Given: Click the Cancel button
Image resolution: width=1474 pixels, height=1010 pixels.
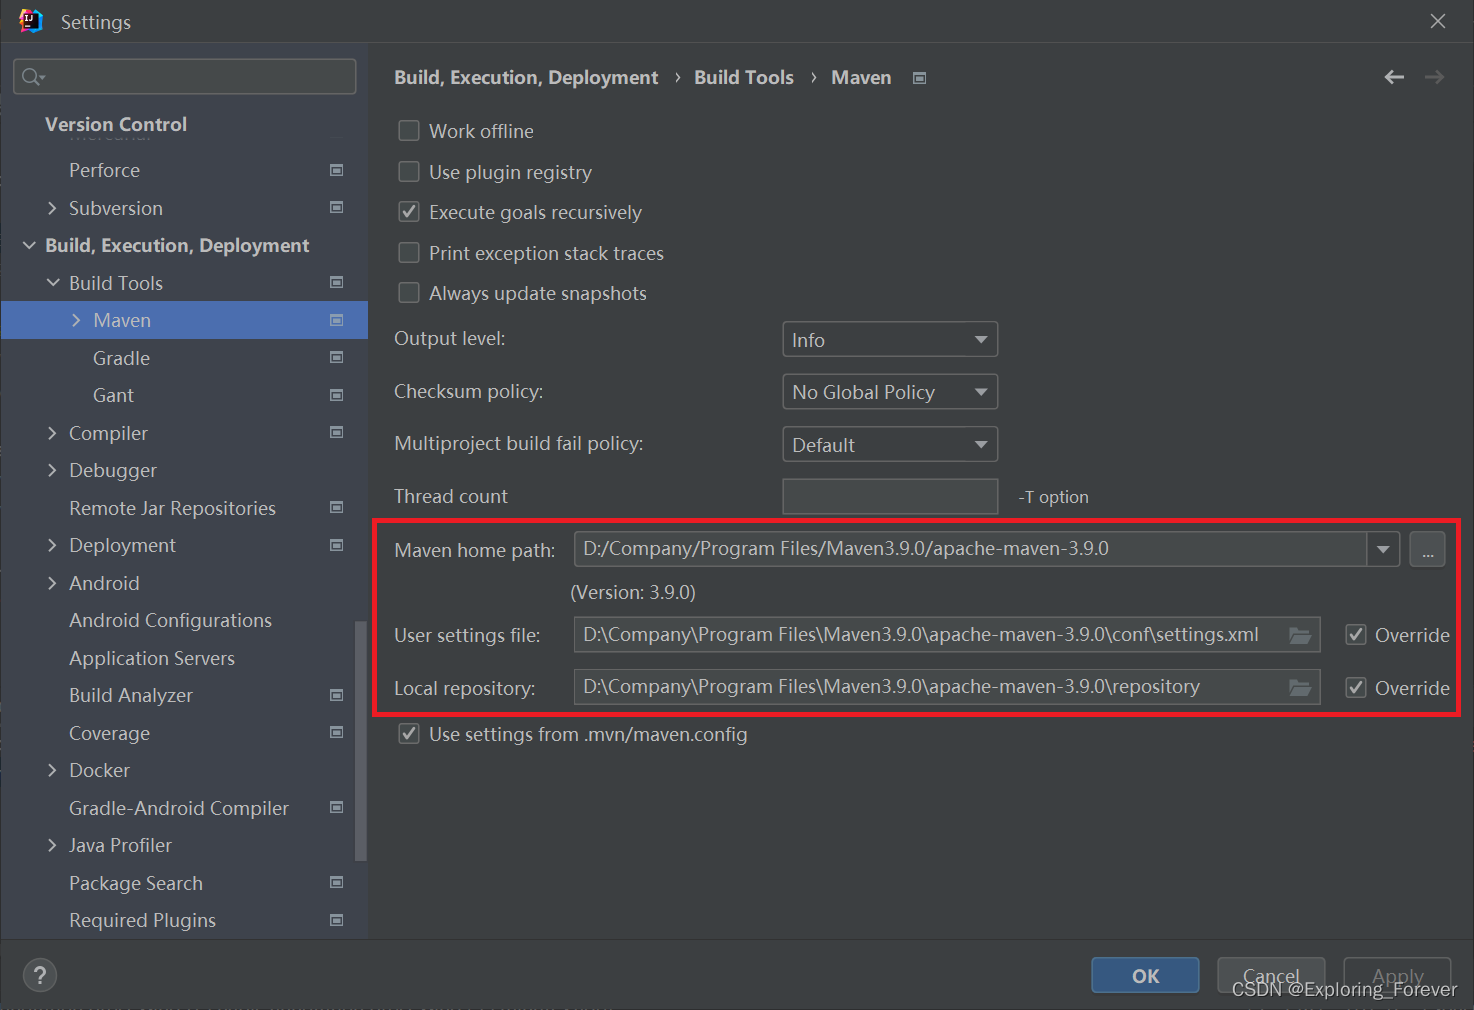Looking at the screenshot, I should pyautogui.click(x=1271, y=975).
